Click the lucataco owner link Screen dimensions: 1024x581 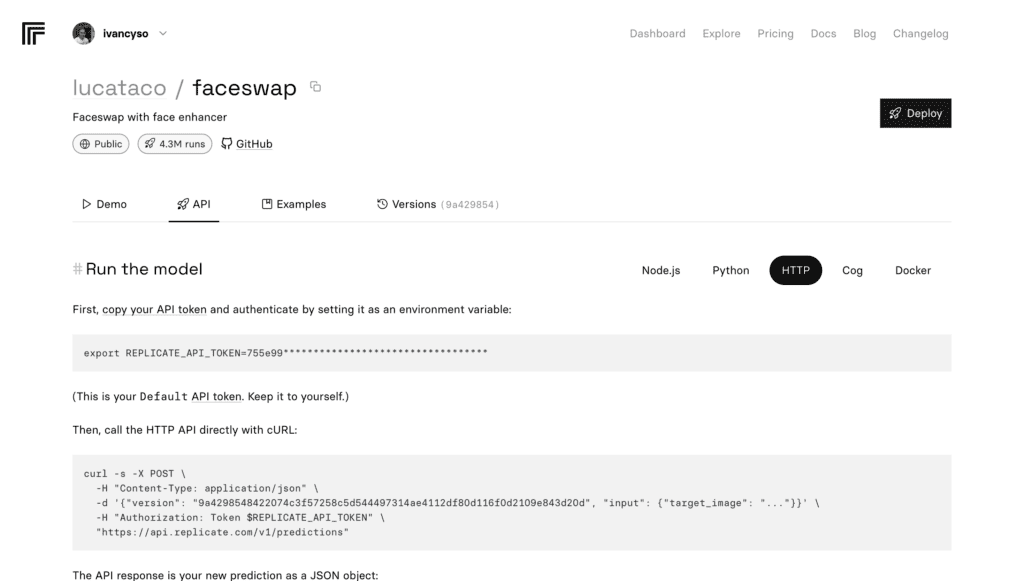120,87
